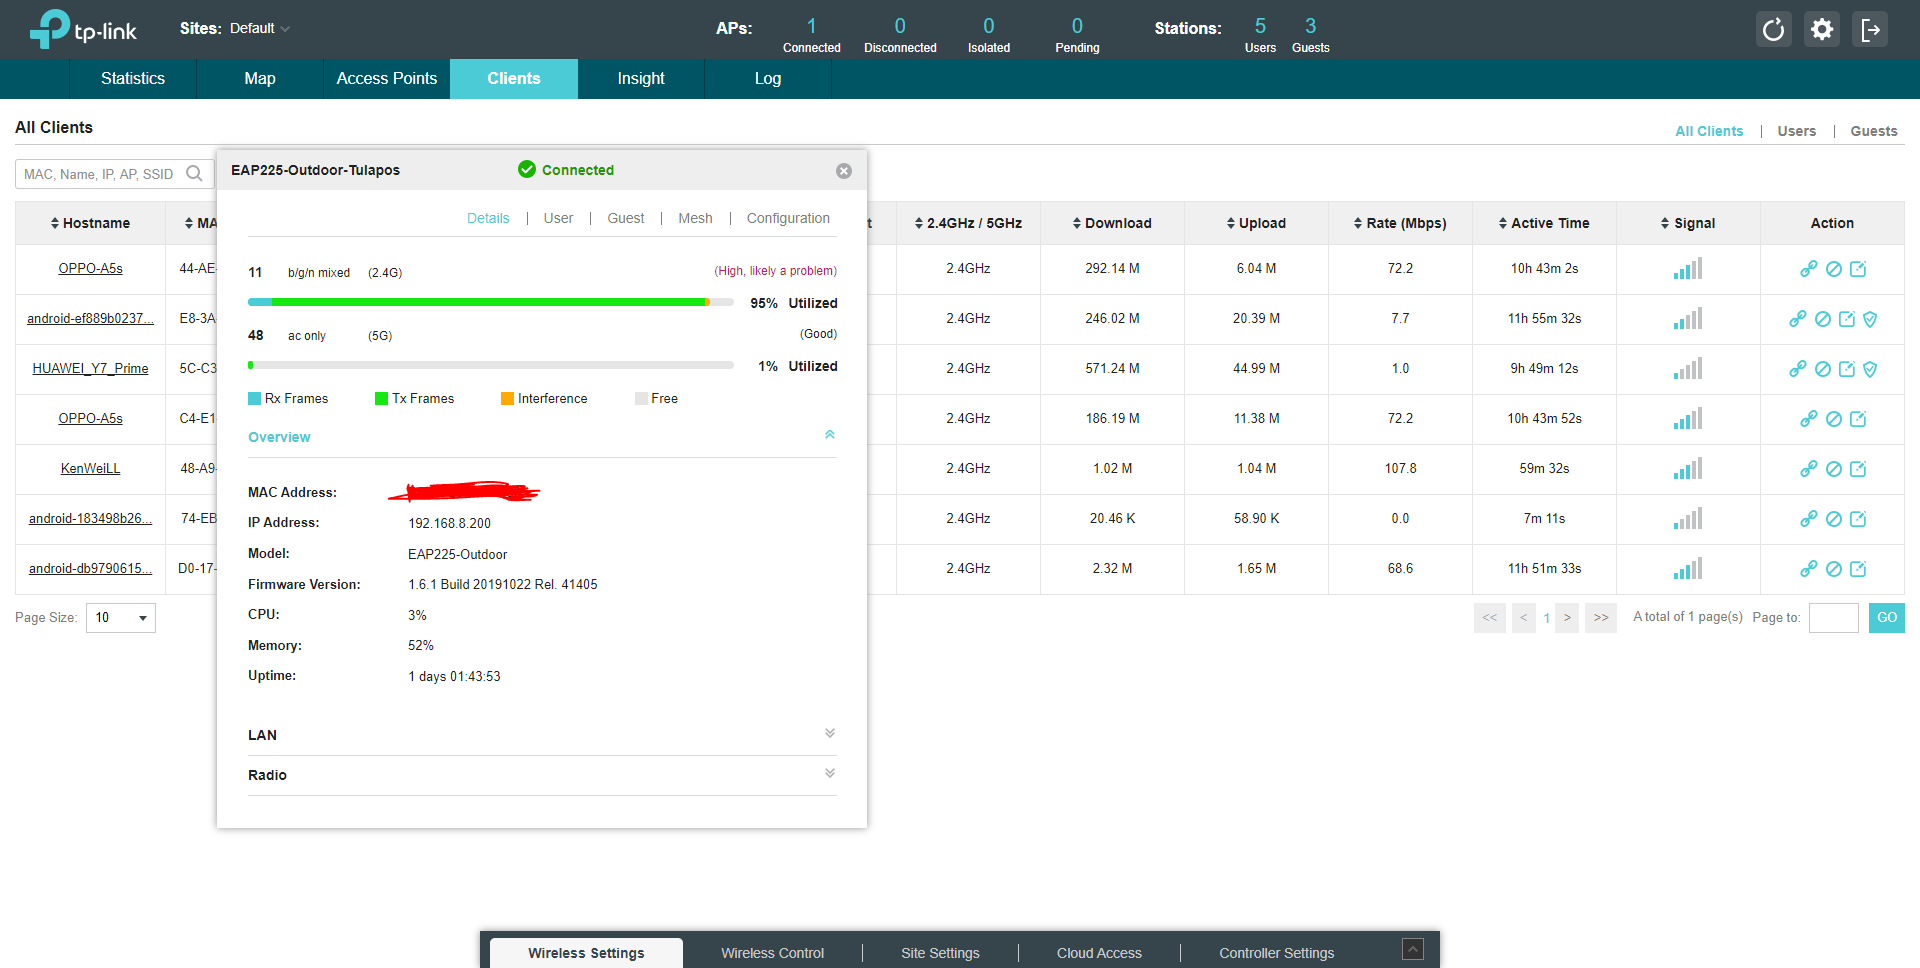The height and width of the screenshot is (968, 1920).
Task: Click the 2.4G utilization bar
Action: pos(491,302)
